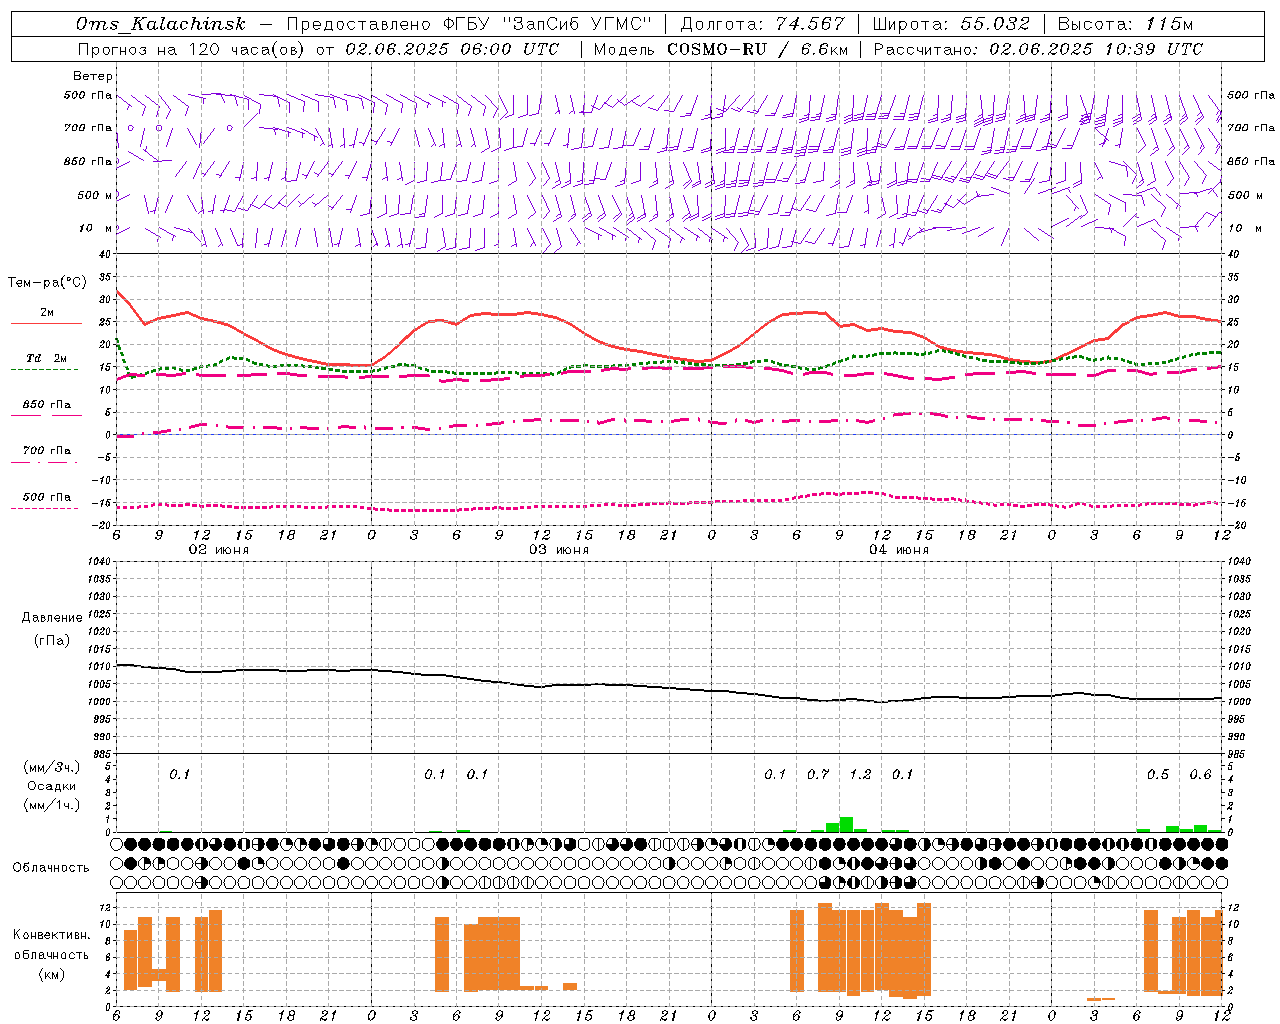Click the Тем-ра(°C) temperature panel label
The image size is (1280, 1024).
(x=47, y=283)
